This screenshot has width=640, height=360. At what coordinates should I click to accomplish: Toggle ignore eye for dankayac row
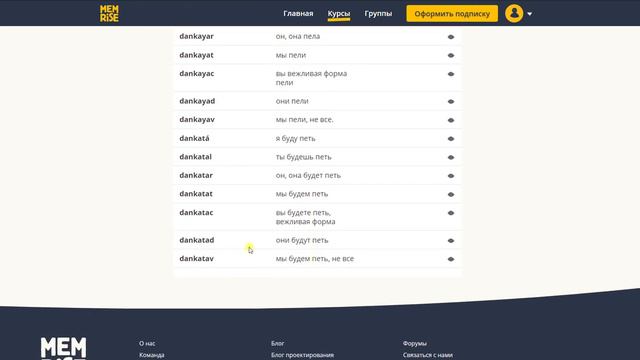tap(451, 74)
